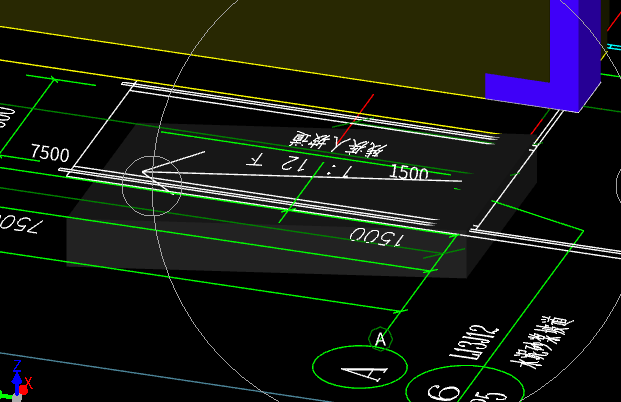Click the rotated LI3J12 annotation text
Viewport: 621px width, 402px height.
tap(473, 342)
